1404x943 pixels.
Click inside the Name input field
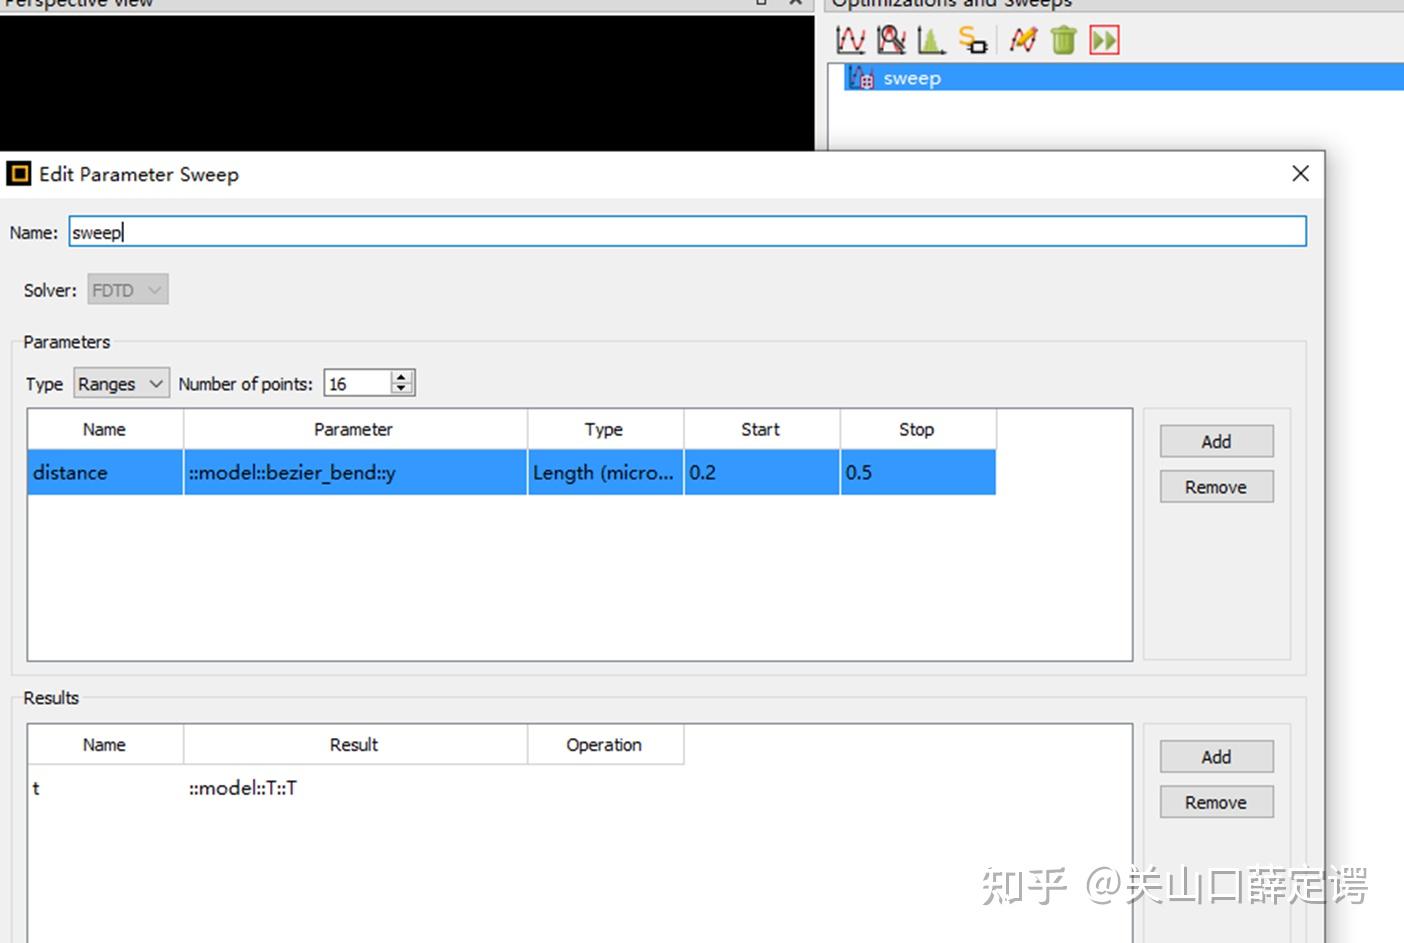coord(400,231)
